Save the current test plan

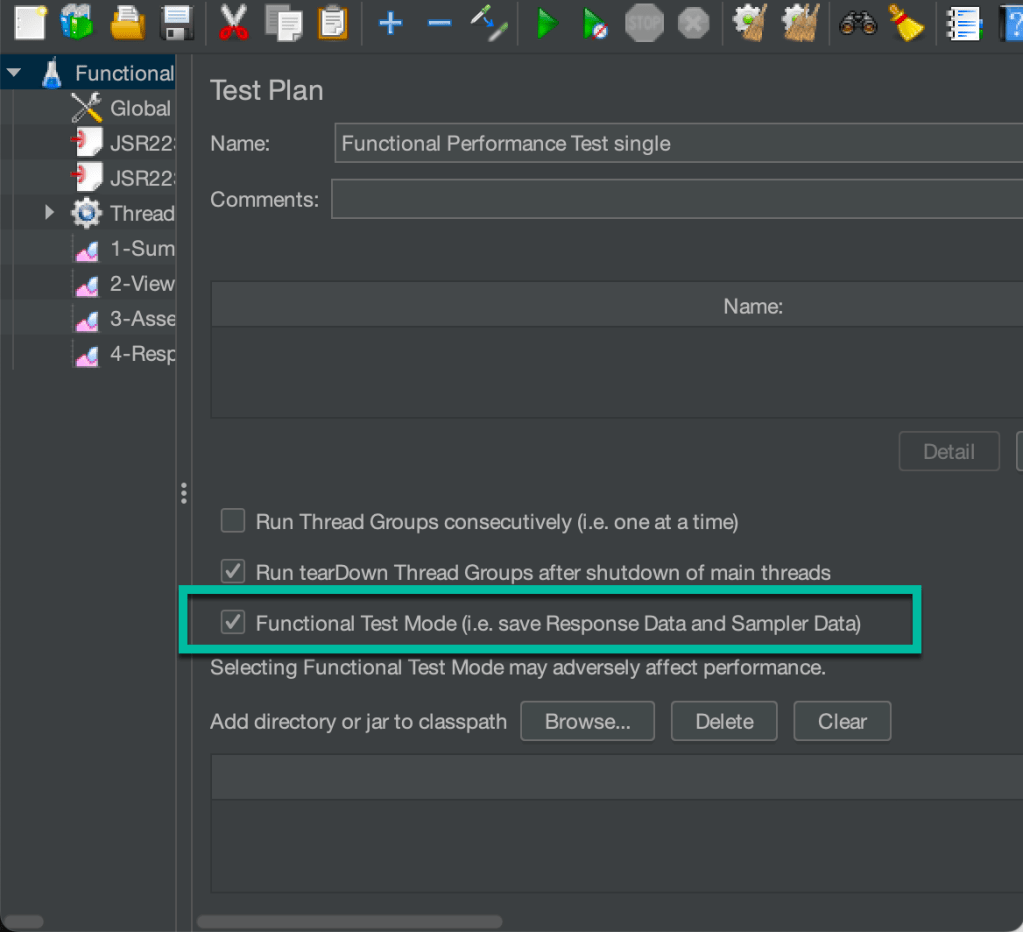coord(178,23)
